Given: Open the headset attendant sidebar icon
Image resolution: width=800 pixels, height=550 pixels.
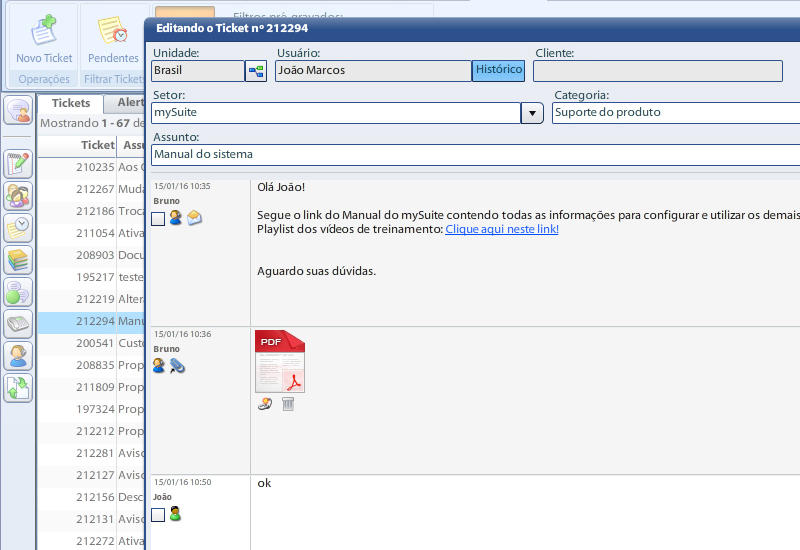Looking at the screenshot, I should pyautogui.click(x=18, y=356).
